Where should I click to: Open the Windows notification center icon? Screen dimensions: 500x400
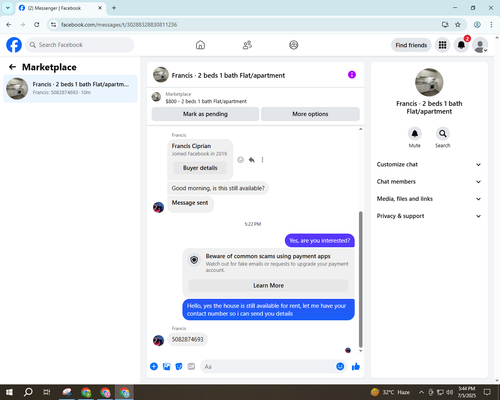click(487, 392)
